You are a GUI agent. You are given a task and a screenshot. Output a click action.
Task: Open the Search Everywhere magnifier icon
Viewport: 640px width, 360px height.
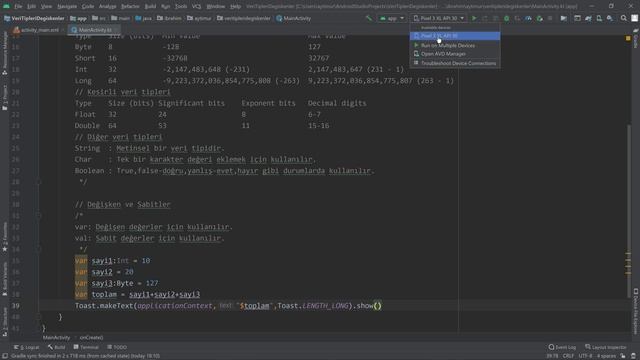624,18
